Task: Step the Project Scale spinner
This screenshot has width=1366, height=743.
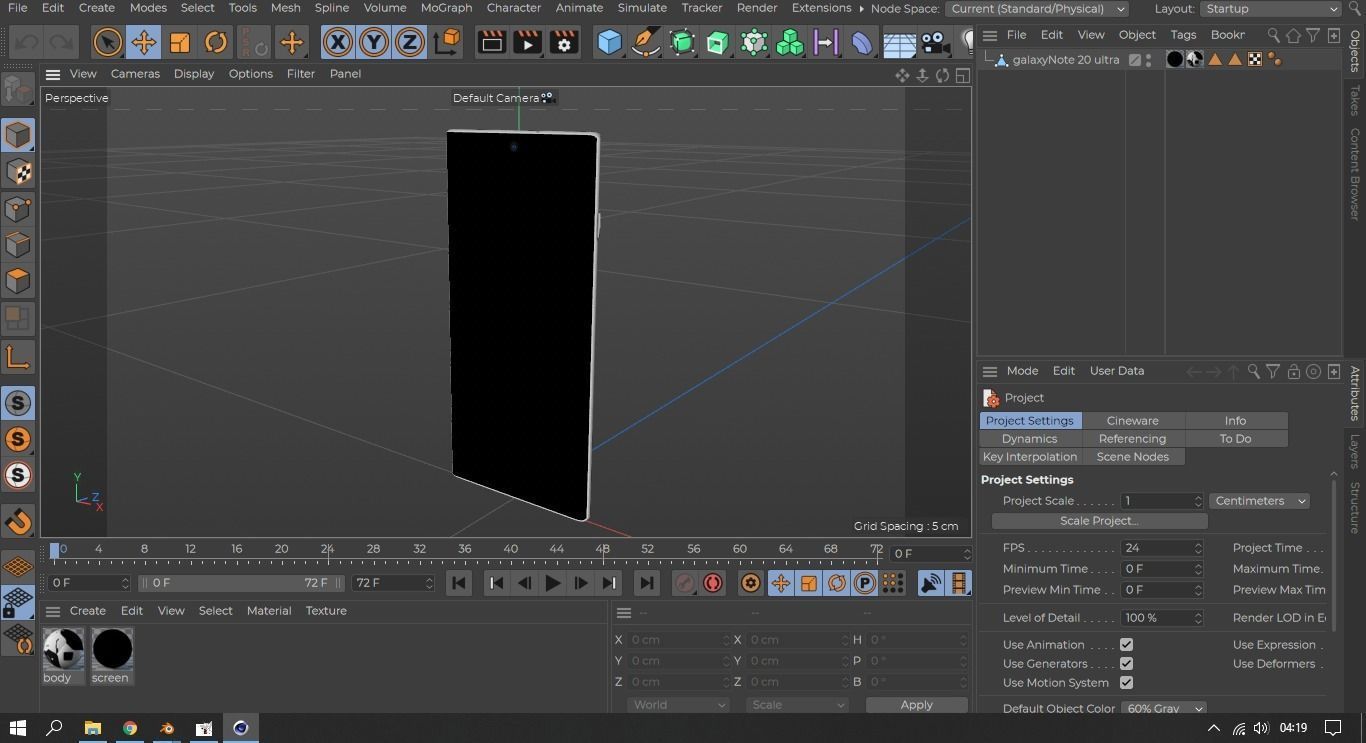Action: pos(1198,501)
